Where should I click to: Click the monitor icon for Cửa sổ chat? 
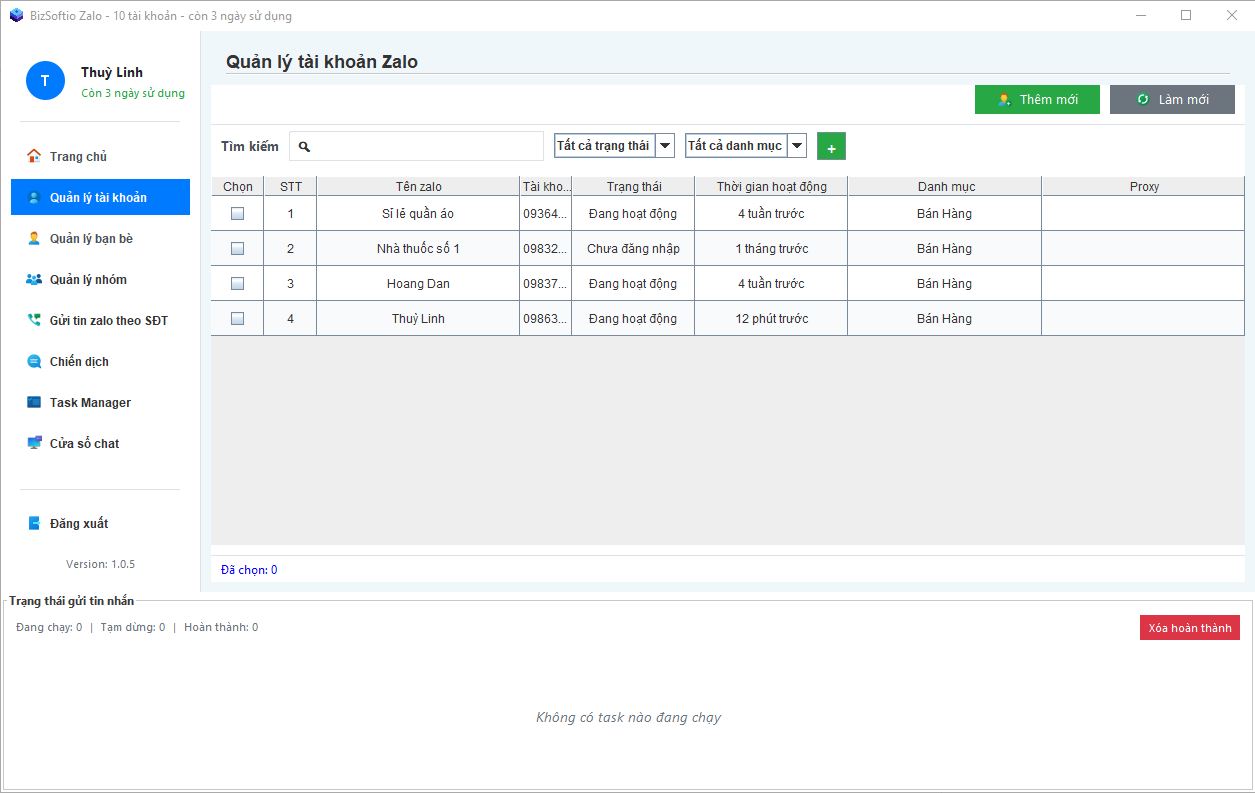[34, 443]
